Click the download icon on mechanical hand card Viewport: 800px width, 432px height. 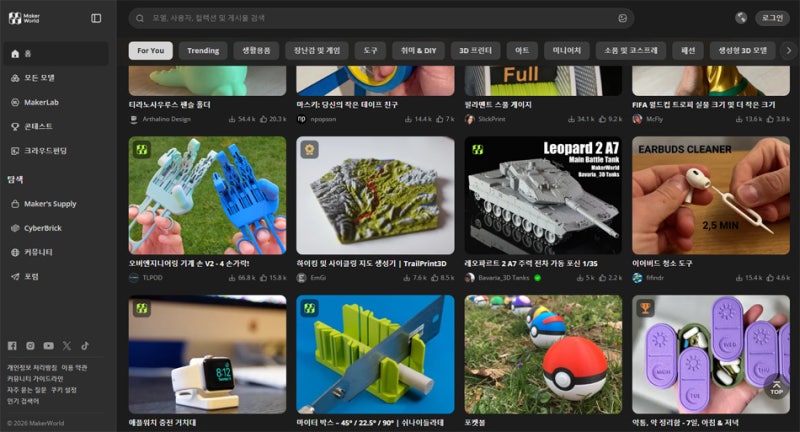pos(232,278)
